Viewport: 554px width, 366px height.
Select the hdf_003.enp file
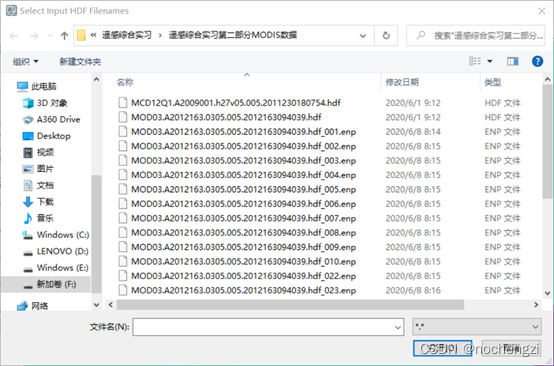(x=243, y=161)
